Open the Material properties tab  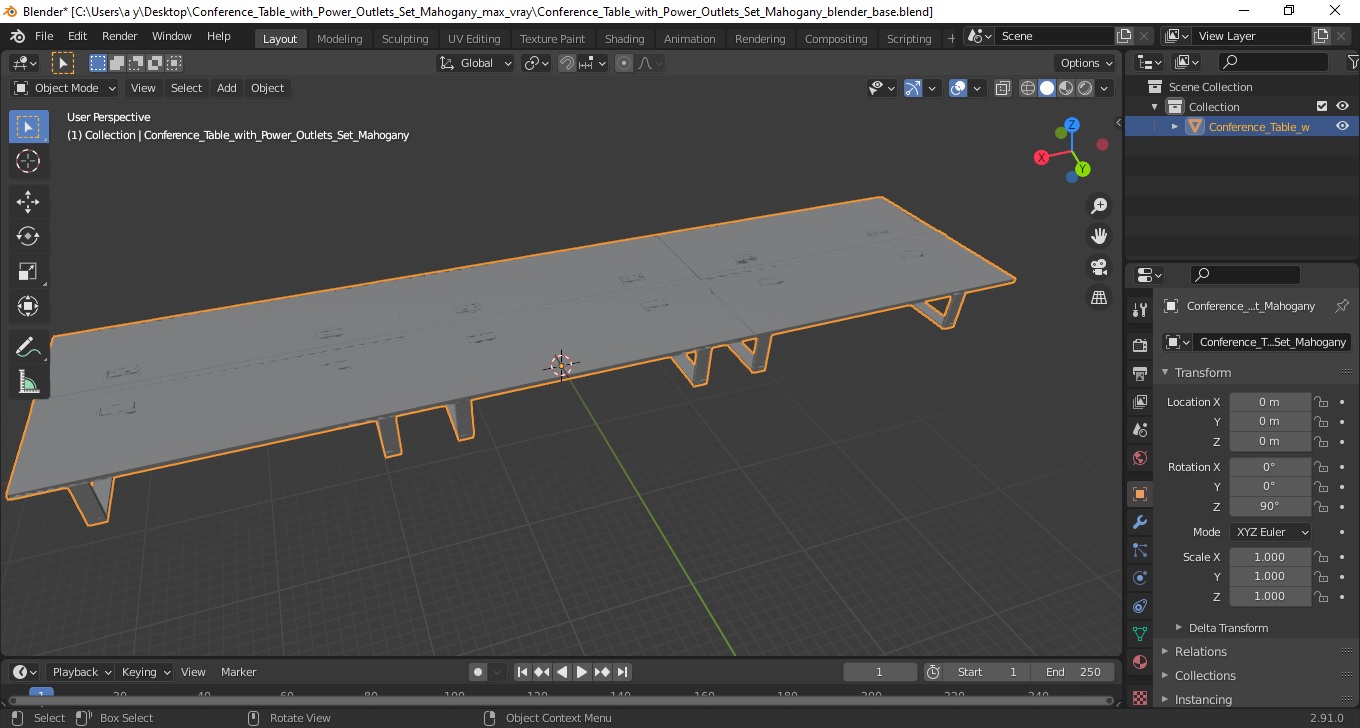click(x=1139, y=662)
